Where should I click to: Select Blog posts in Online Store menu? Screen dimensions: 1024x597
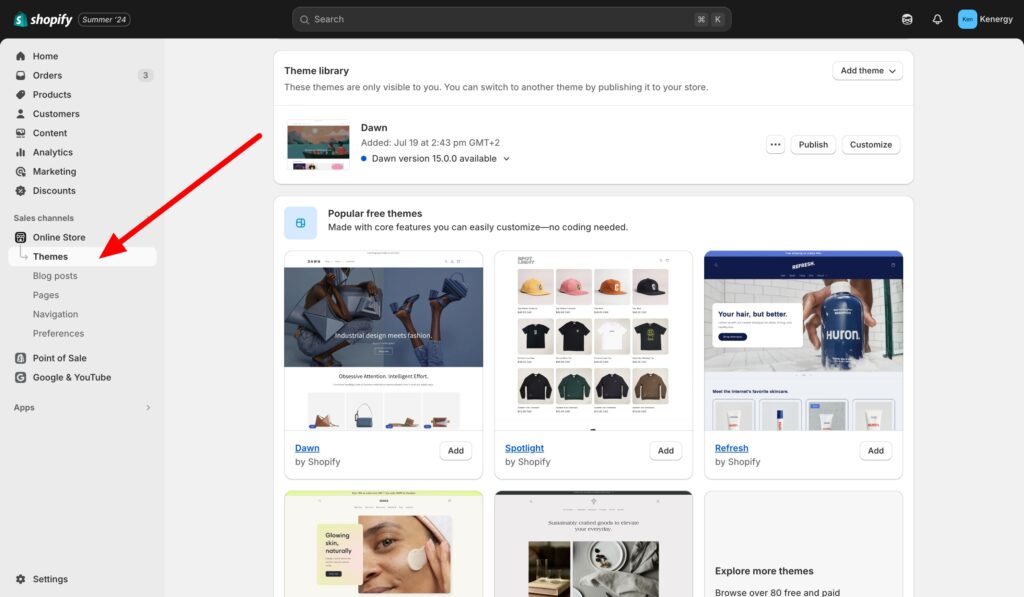(x=55, y=276)
